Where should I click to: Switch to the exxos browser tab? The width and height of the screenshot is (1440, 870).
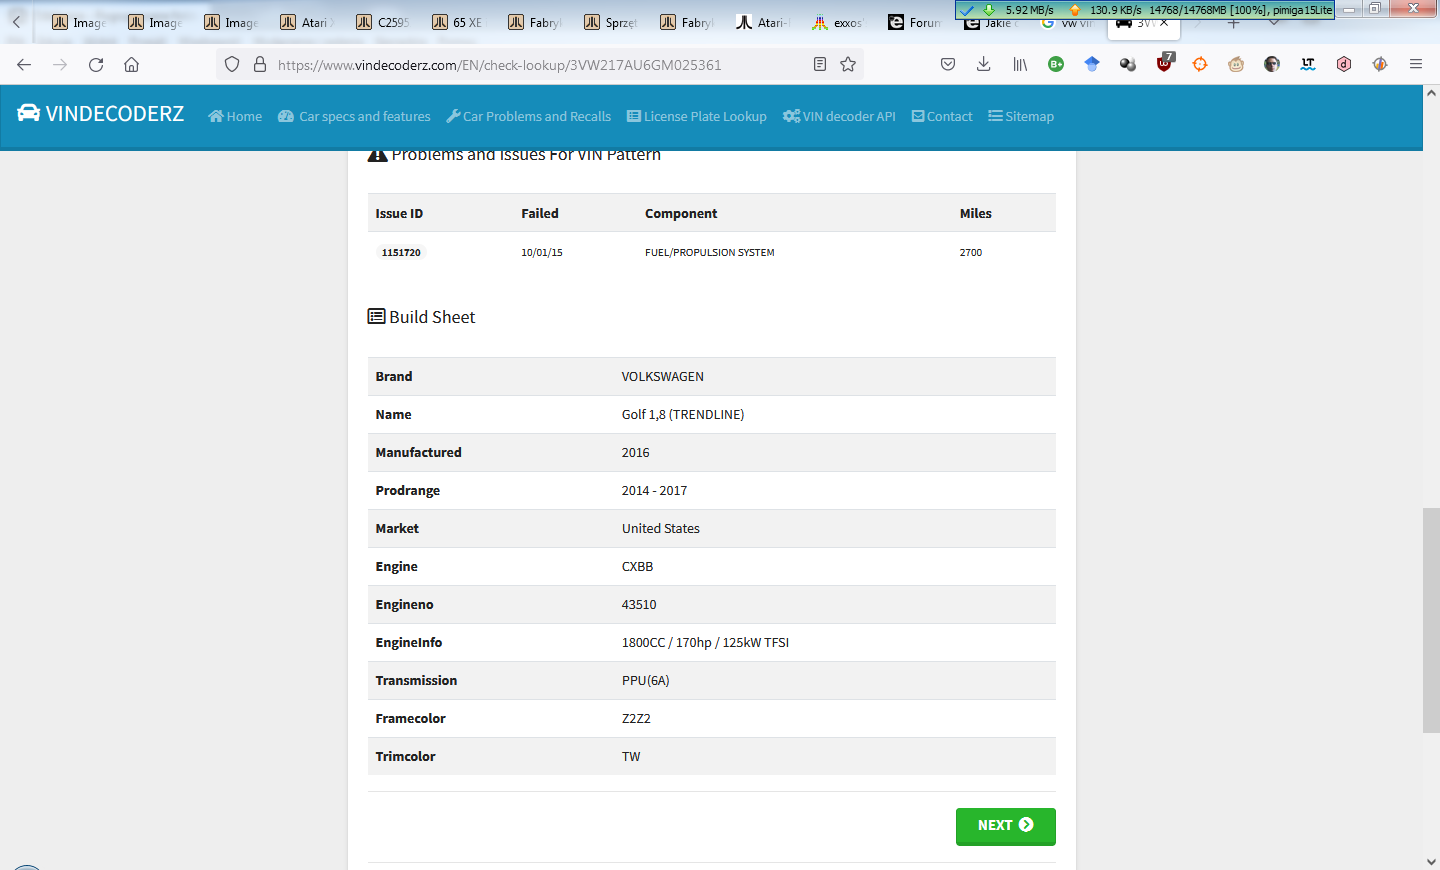coord(840,22)
